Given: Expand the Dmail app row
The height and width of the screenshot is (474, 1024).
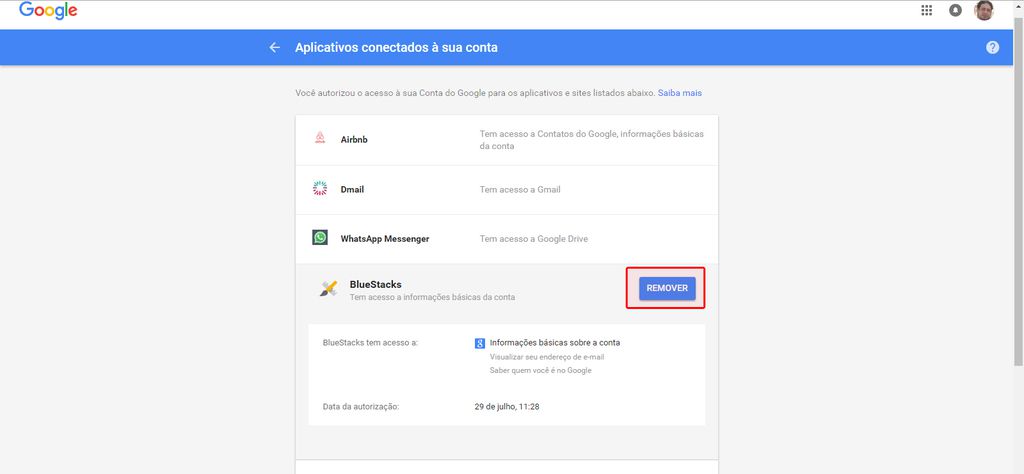Looking at the screenshot, I should (x=507, y=189).
